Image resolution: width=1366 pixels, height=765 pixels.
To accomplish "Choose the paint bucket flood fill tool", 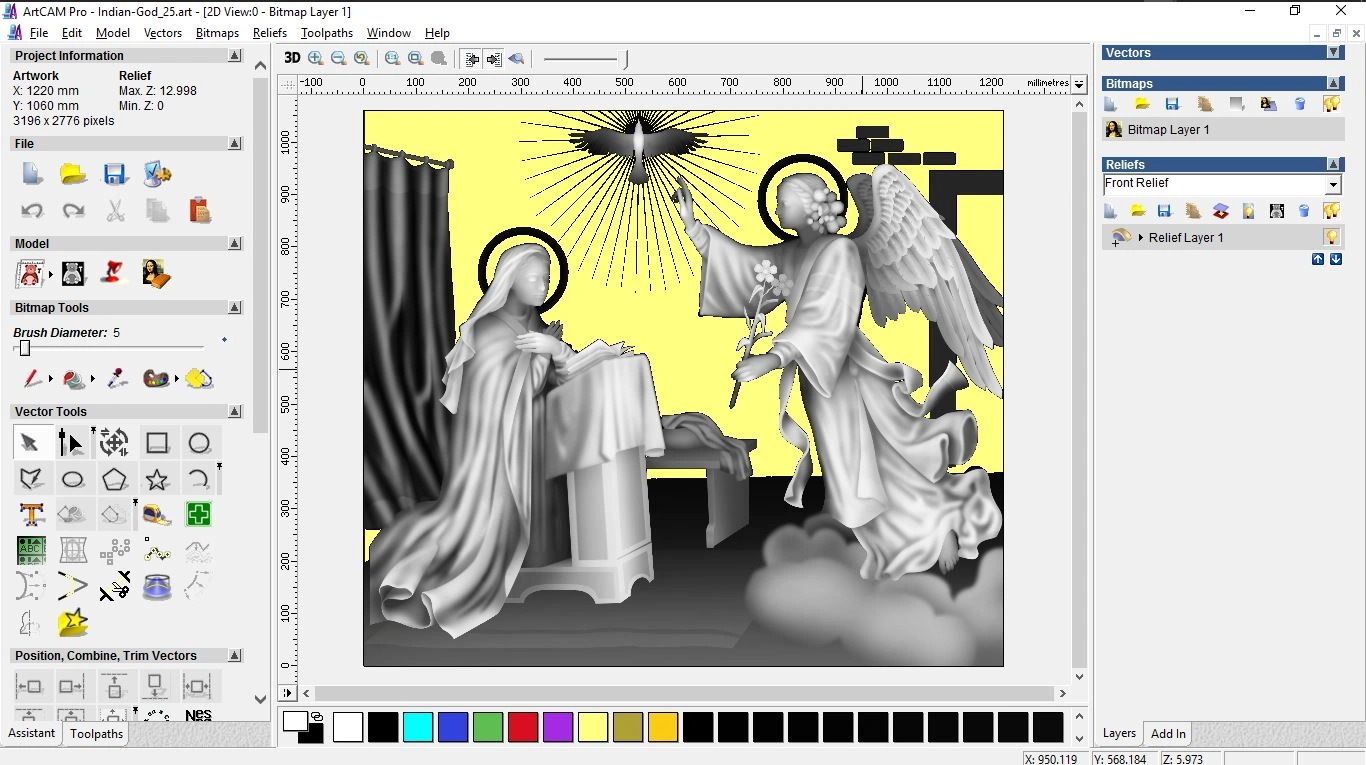I will pos(74,379).
